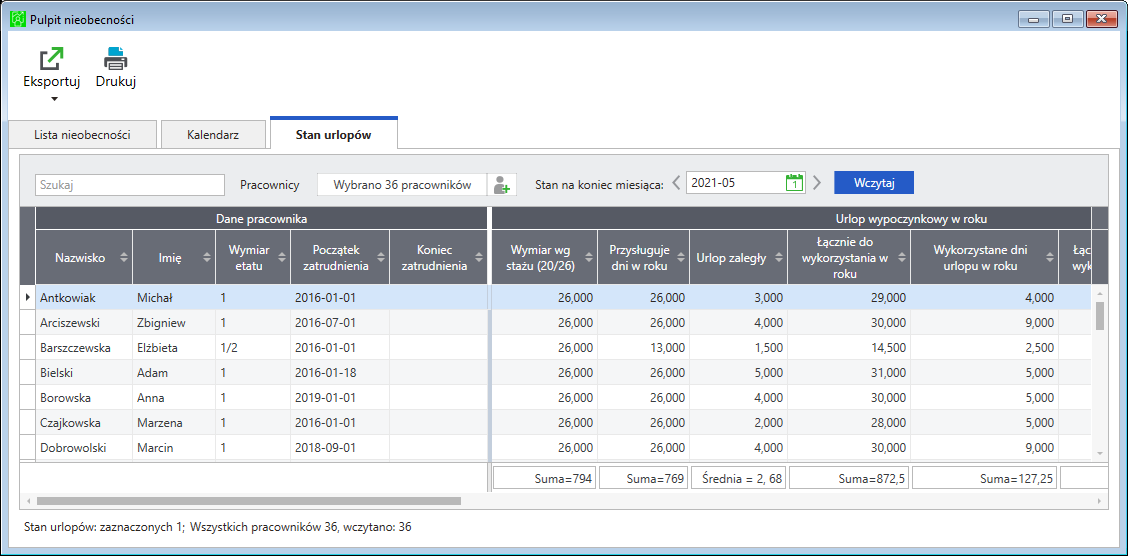Sort by Wykorzystane dni urlopu w roku arrows
The height and width of the screenshot is (556, 1128).
(x=1050, y=258)
